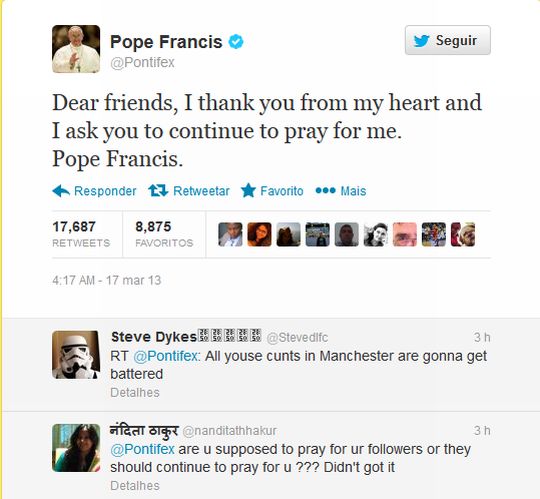
Task: View the 8,875 favoritos count
Action: point(164,234)
